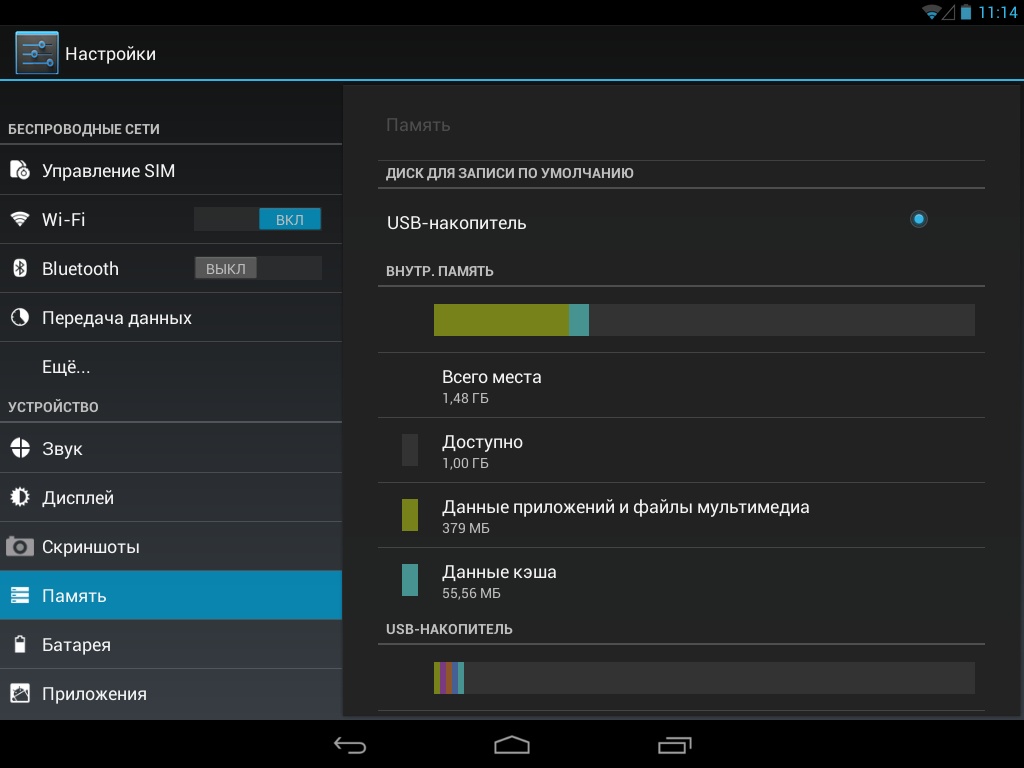
Task: Tap the Wi-Fi signal icon in sidebar
Action: coord(20,220)
